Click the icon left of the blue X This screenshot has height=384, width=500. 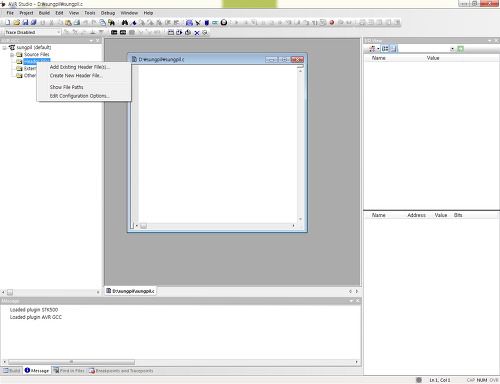188,32
